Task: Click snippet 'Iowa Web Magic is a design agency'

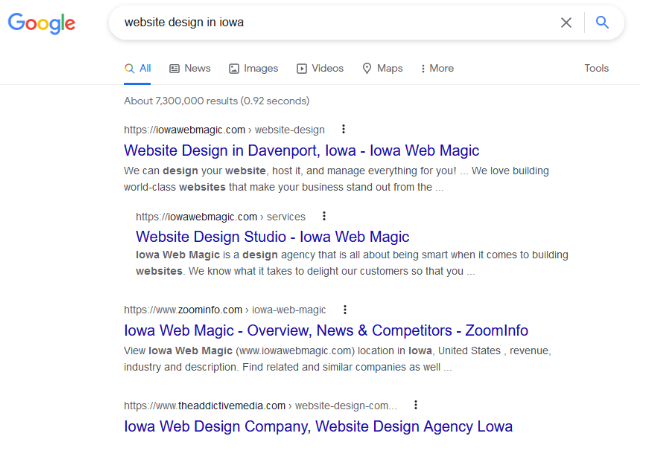Action: [352, 263]
